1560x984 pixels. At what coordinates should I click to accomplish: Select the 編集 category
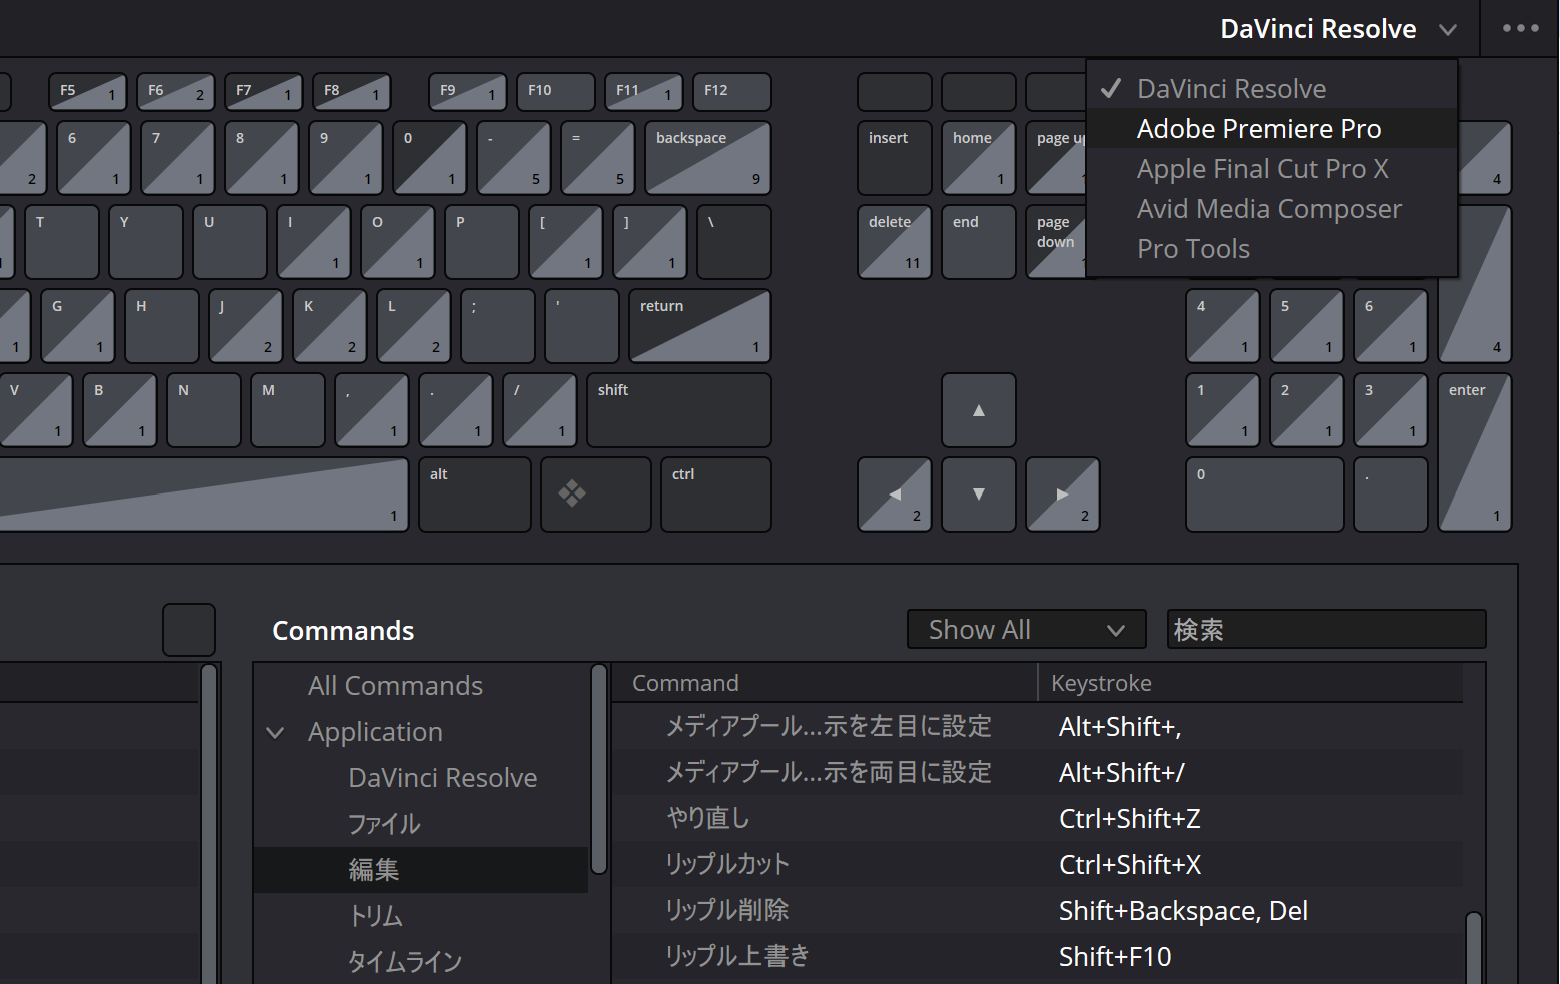coord(421,870)
